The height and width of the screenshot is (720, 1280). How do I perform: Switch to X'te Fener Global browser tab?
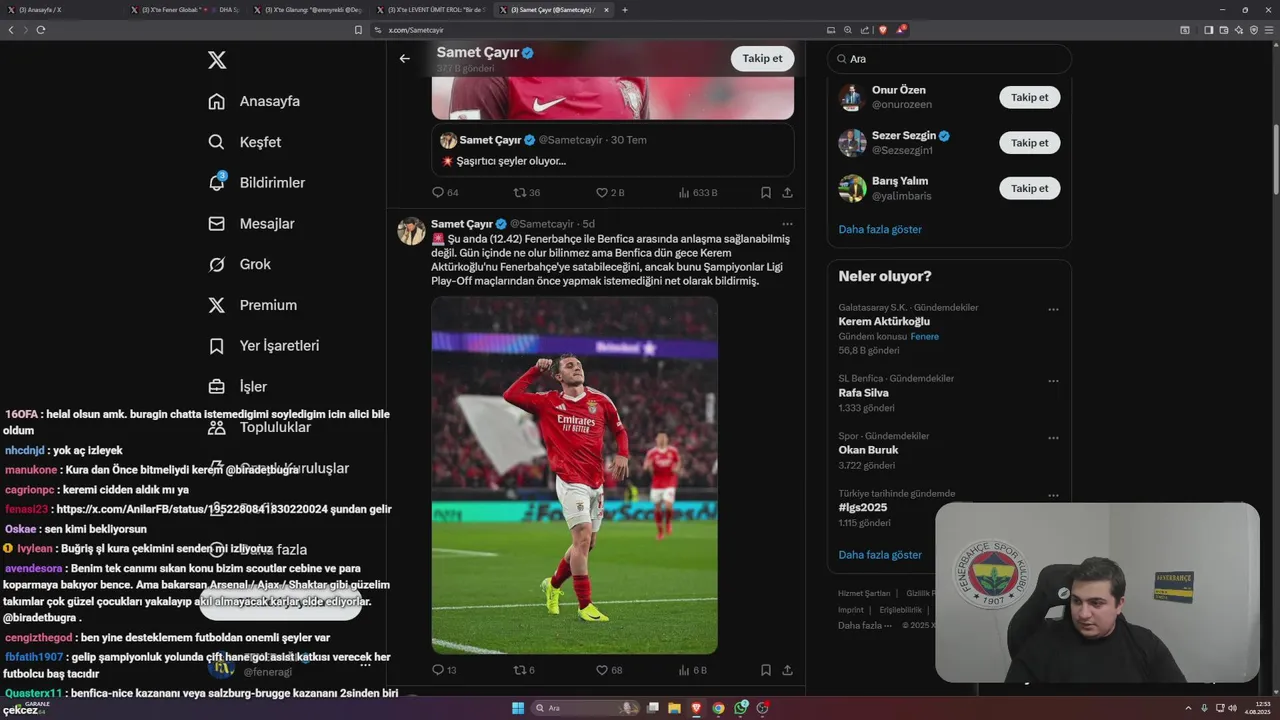coord(185,10)
